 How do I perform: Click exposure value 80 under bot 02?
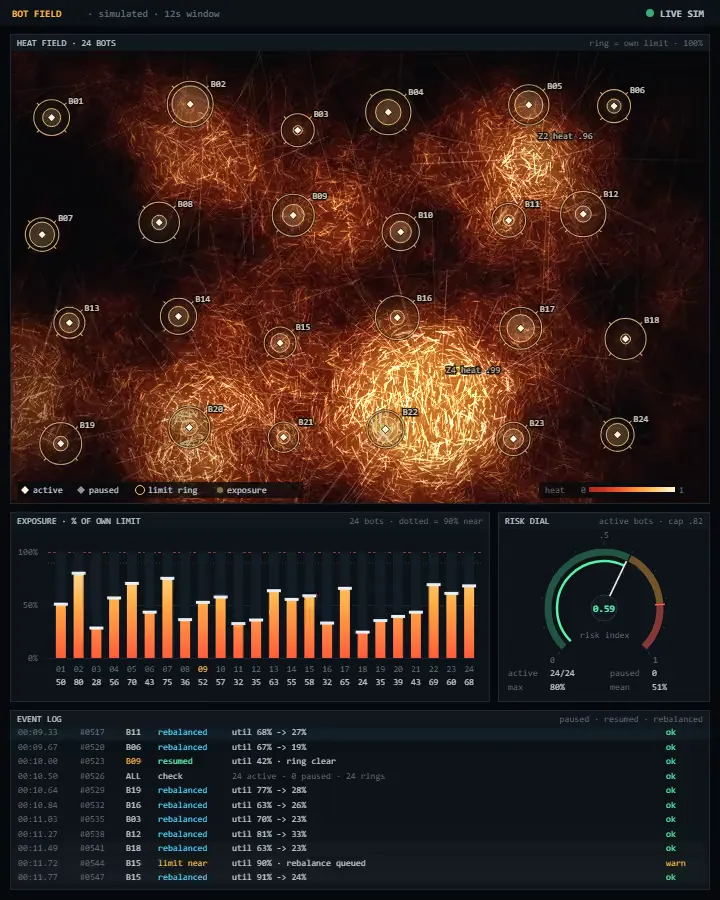tap(79, 682)
